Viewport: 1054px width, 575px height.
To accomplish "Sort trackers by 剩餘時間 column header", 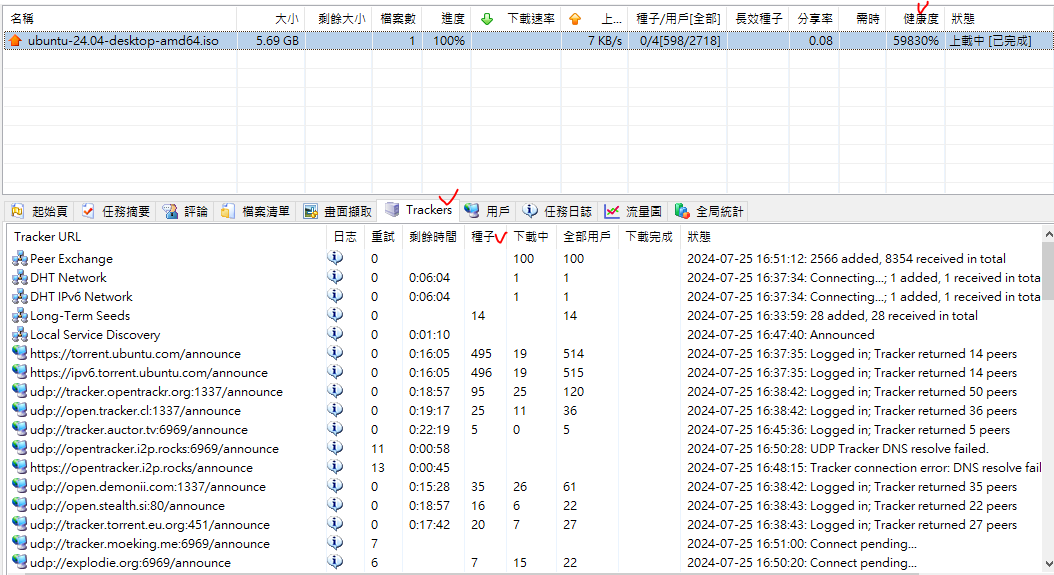I will (x=432, y=237).
